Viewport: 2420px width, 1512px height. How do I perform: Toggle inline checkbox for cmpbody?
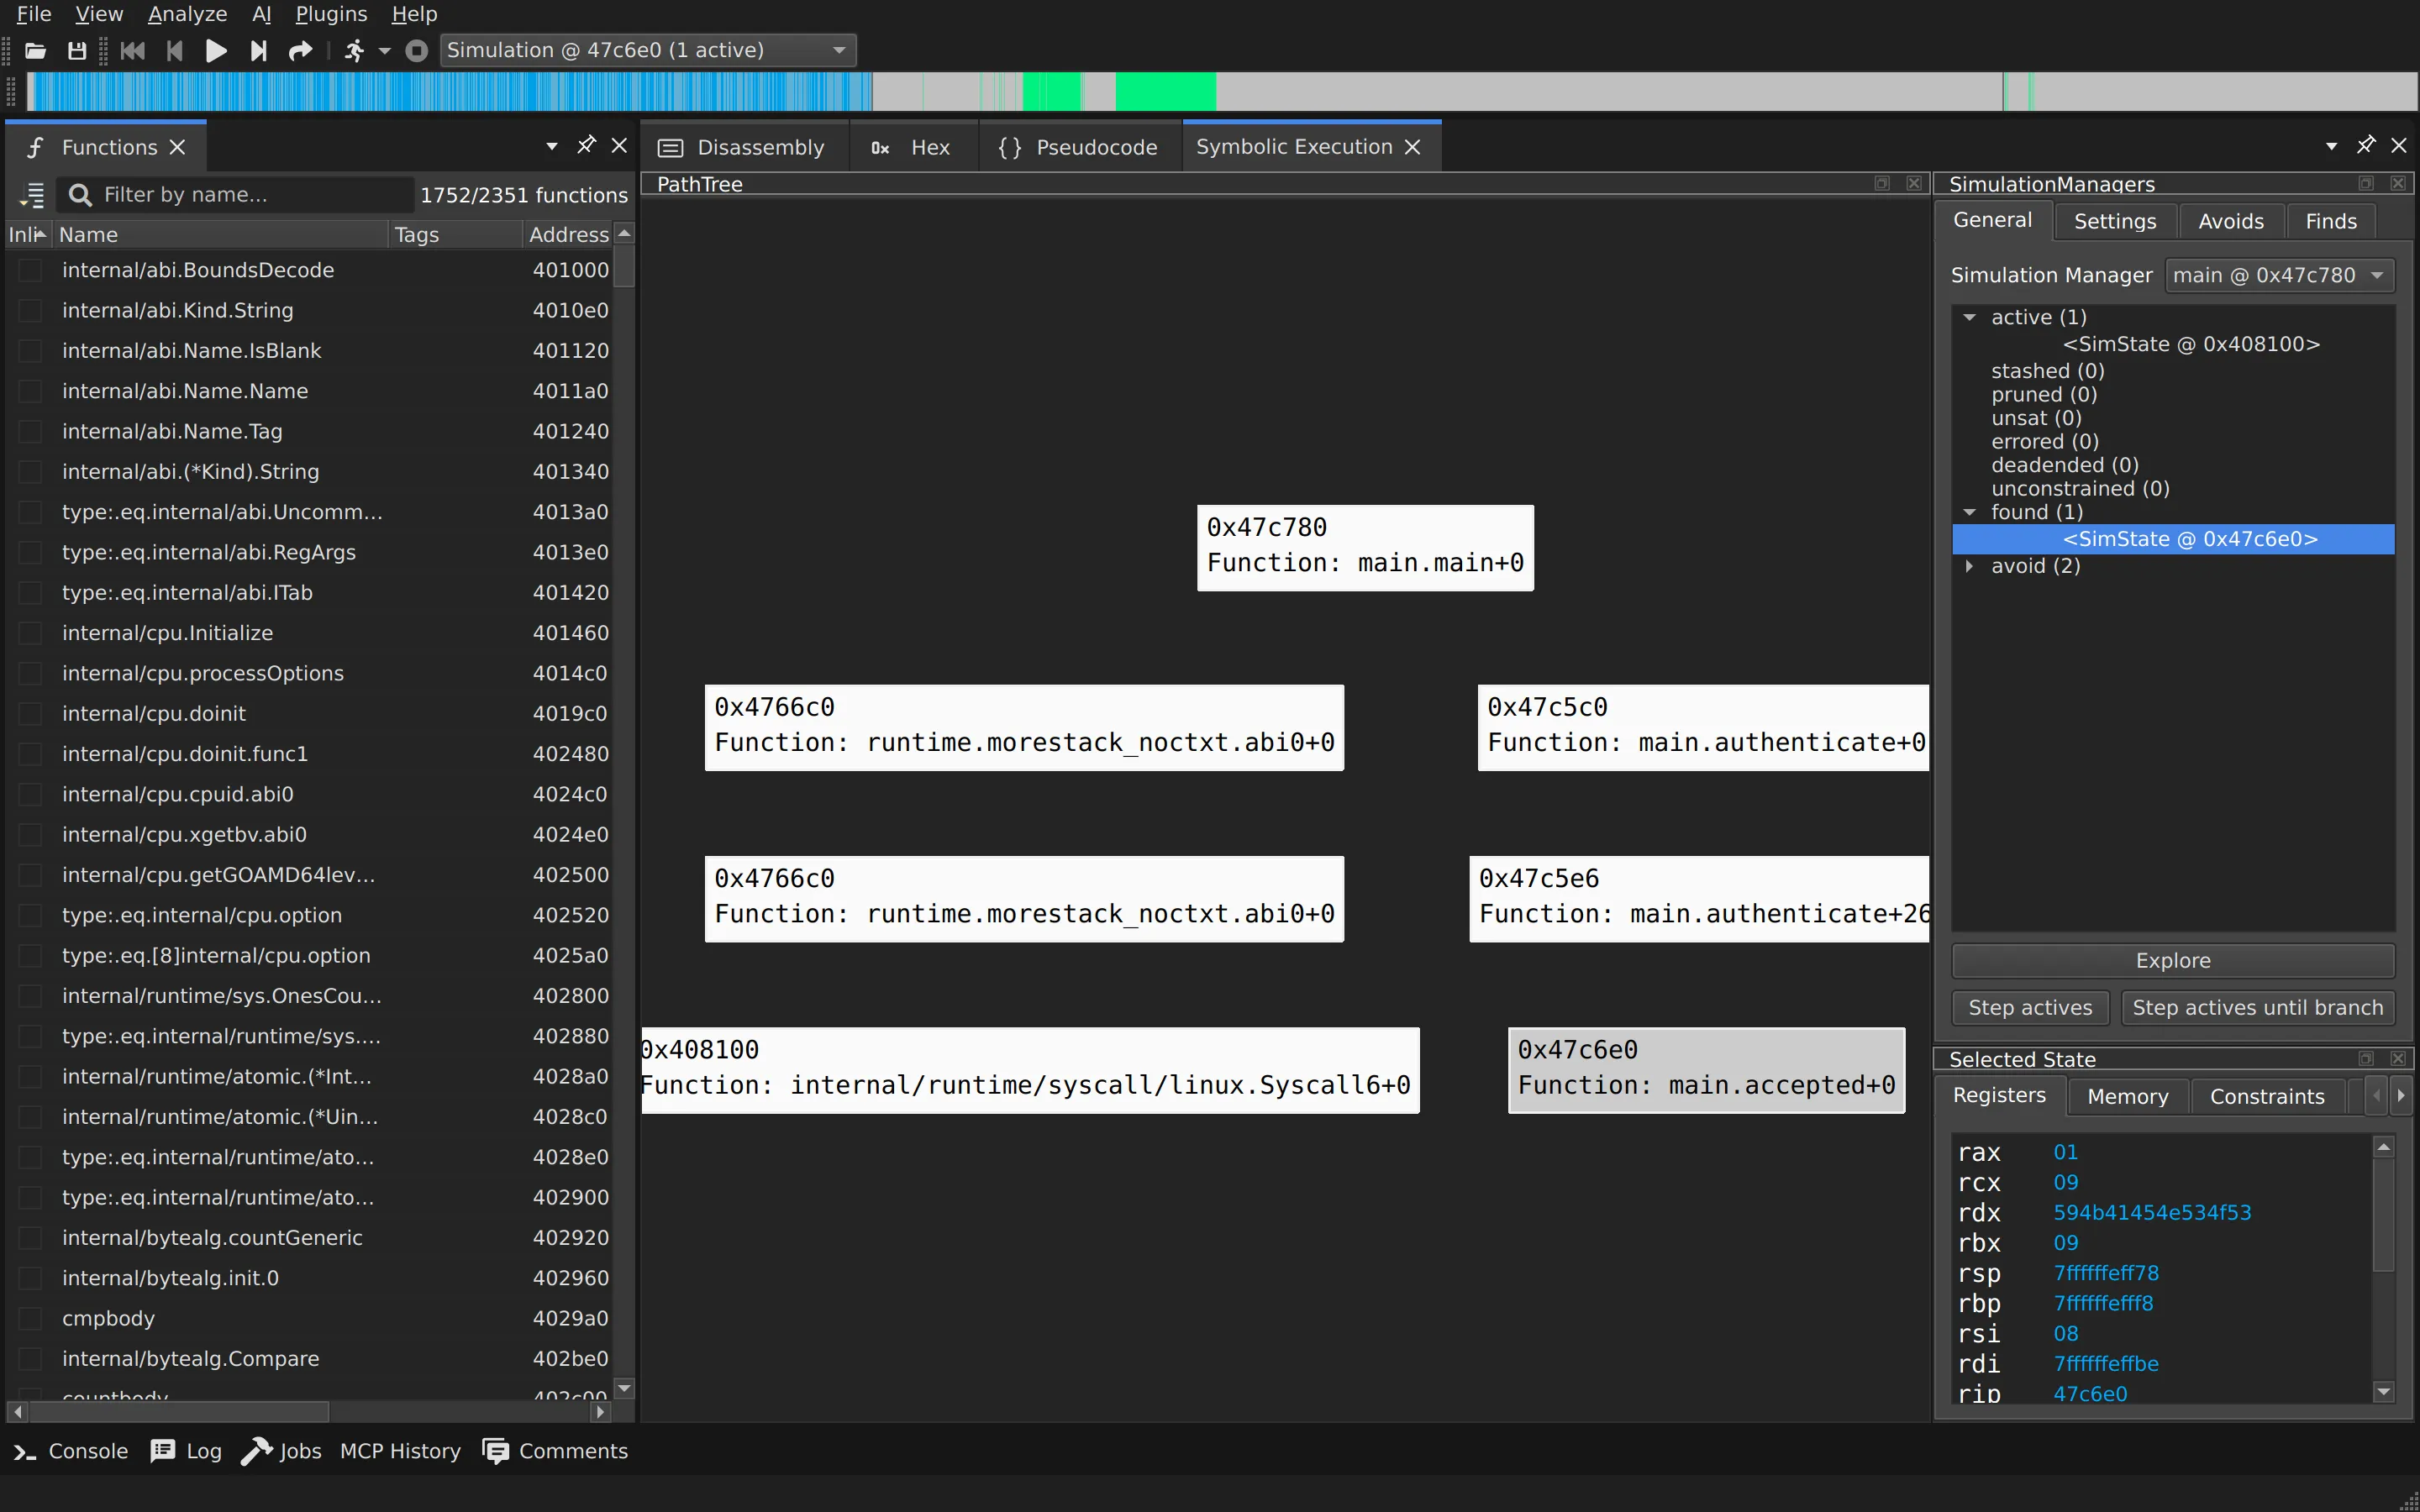point(31,1318)
